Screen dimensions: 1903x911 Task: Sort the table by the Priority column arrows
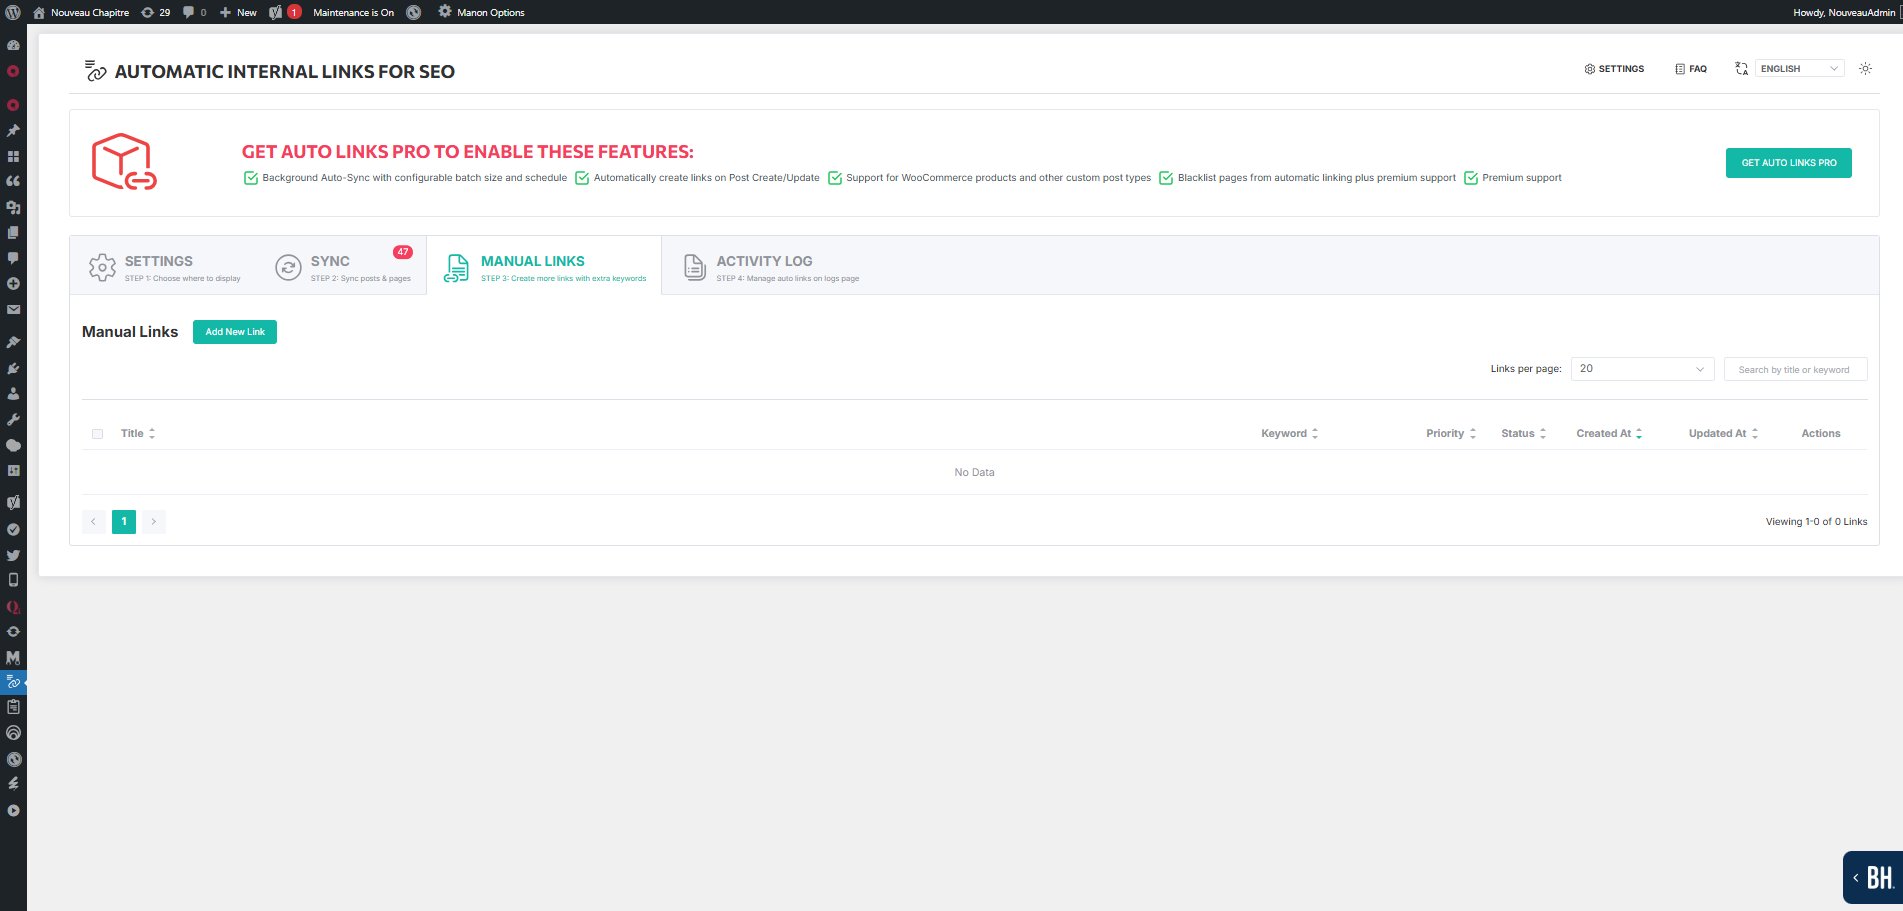click(1471, 433)
